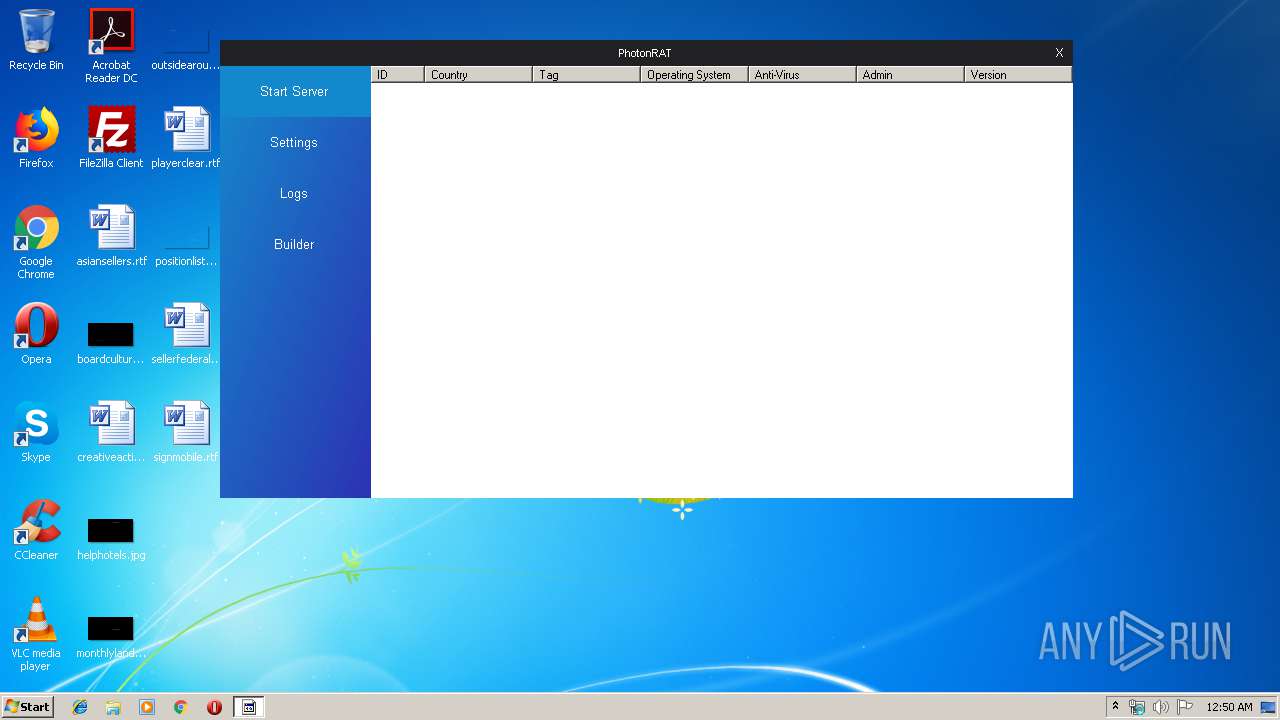Select the FileZilla Client icon
Screen dimensions: 1280x720
point(111,139)
